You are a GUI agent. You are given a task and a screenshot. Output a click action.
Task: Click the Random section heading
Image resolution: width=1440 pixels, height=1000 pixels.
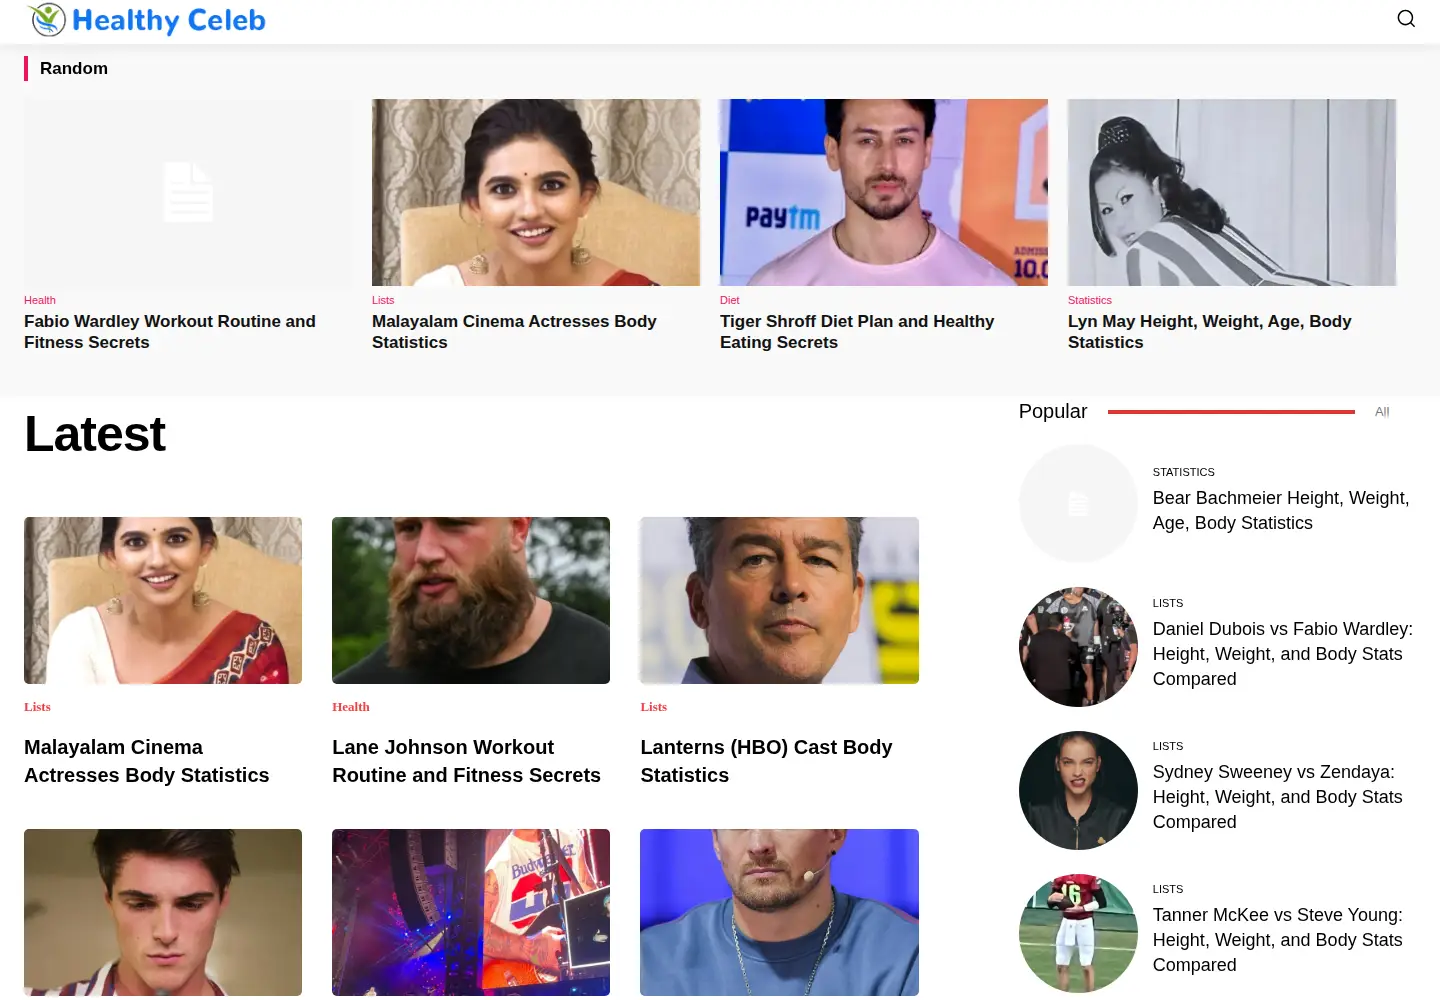point(74,68)
